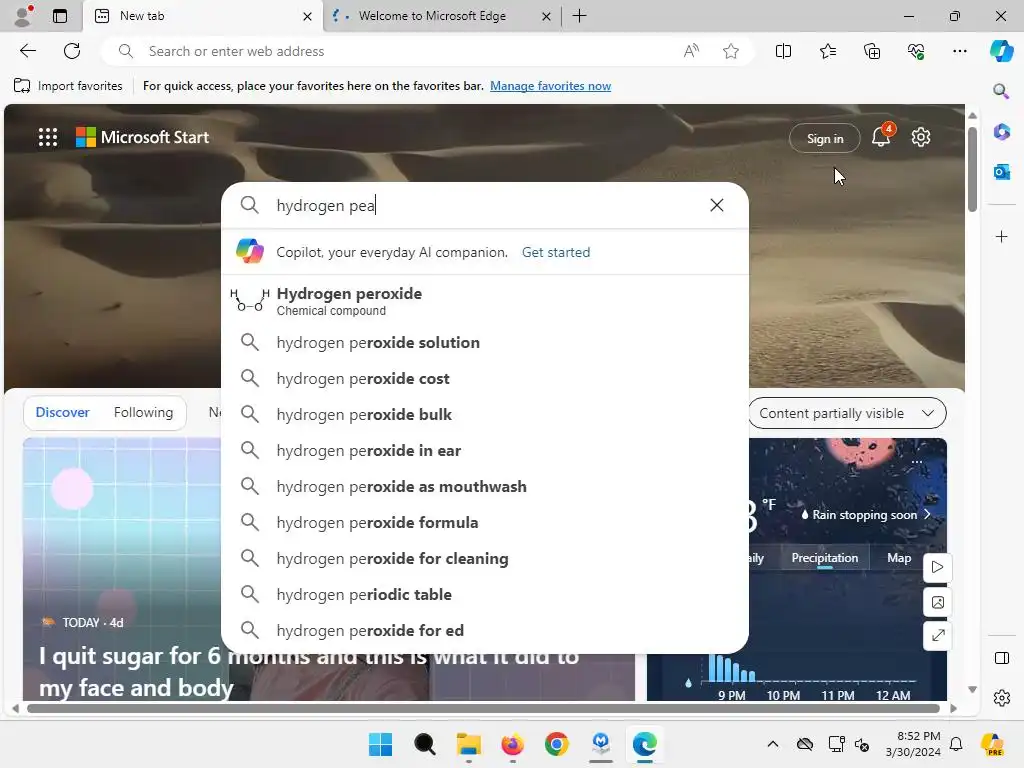This screenshot has width=1024, height=768.
Task: Switch weather to Map tab
Action: [x=899, y=558]
